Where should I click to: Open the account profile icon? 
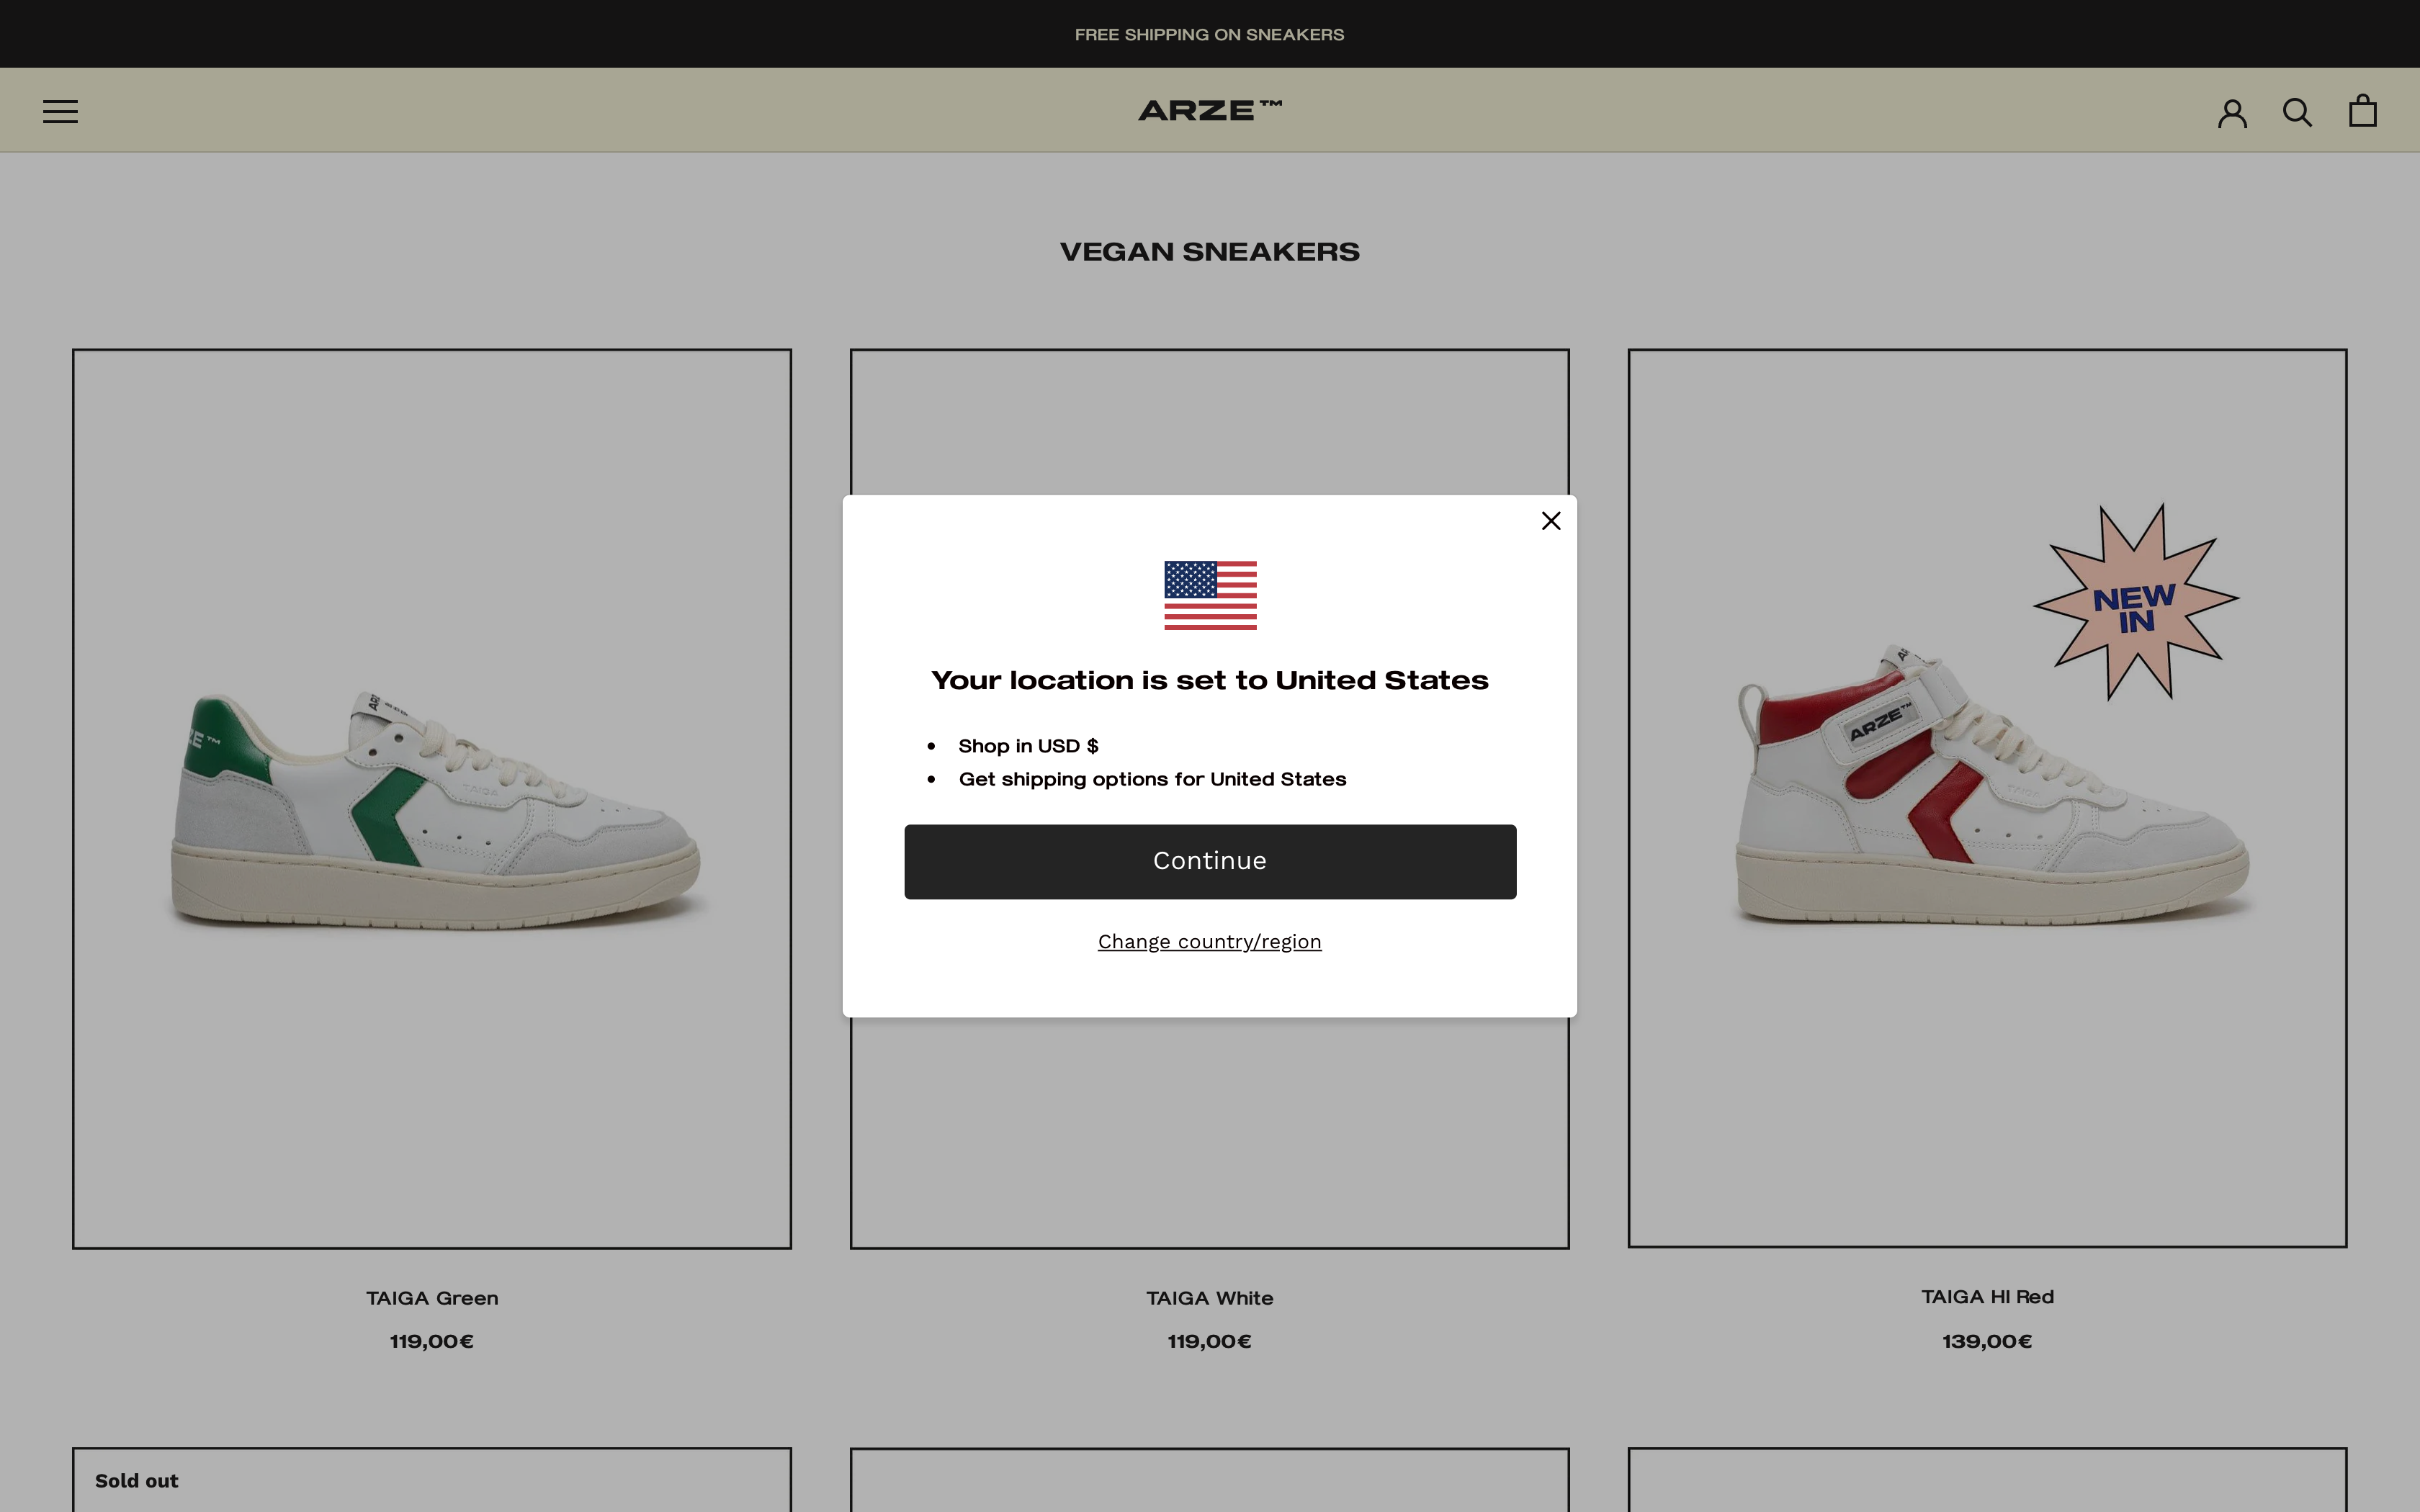[2232, 112]
